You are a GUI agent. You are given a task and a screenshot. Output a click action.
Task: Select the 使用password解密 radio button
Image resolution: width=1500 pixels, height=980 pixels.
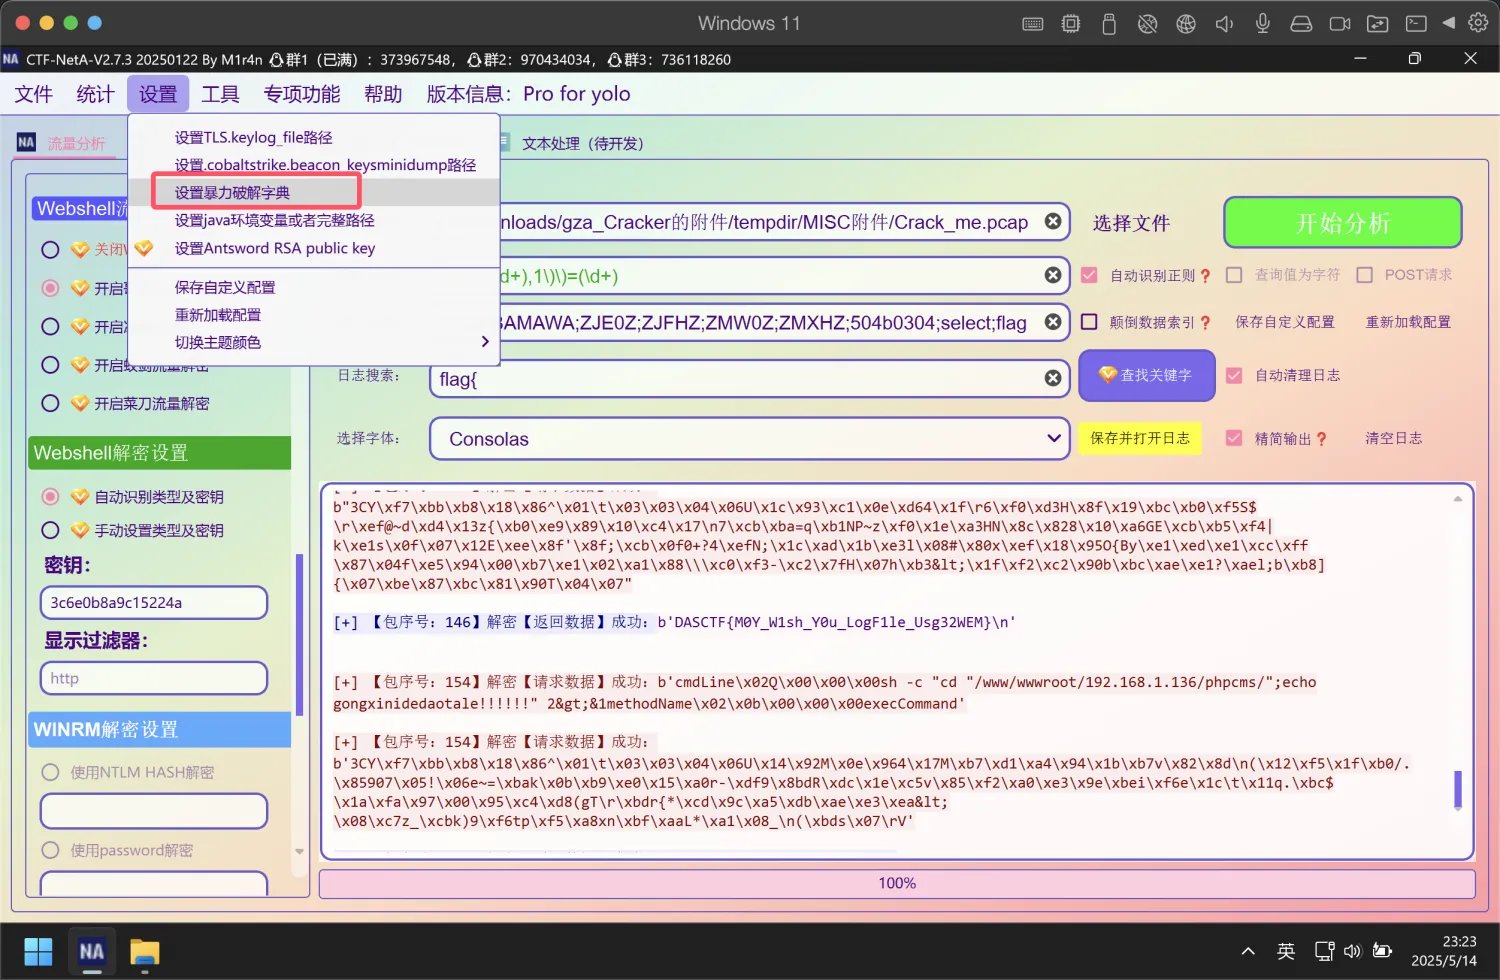[x=50, y=850]
